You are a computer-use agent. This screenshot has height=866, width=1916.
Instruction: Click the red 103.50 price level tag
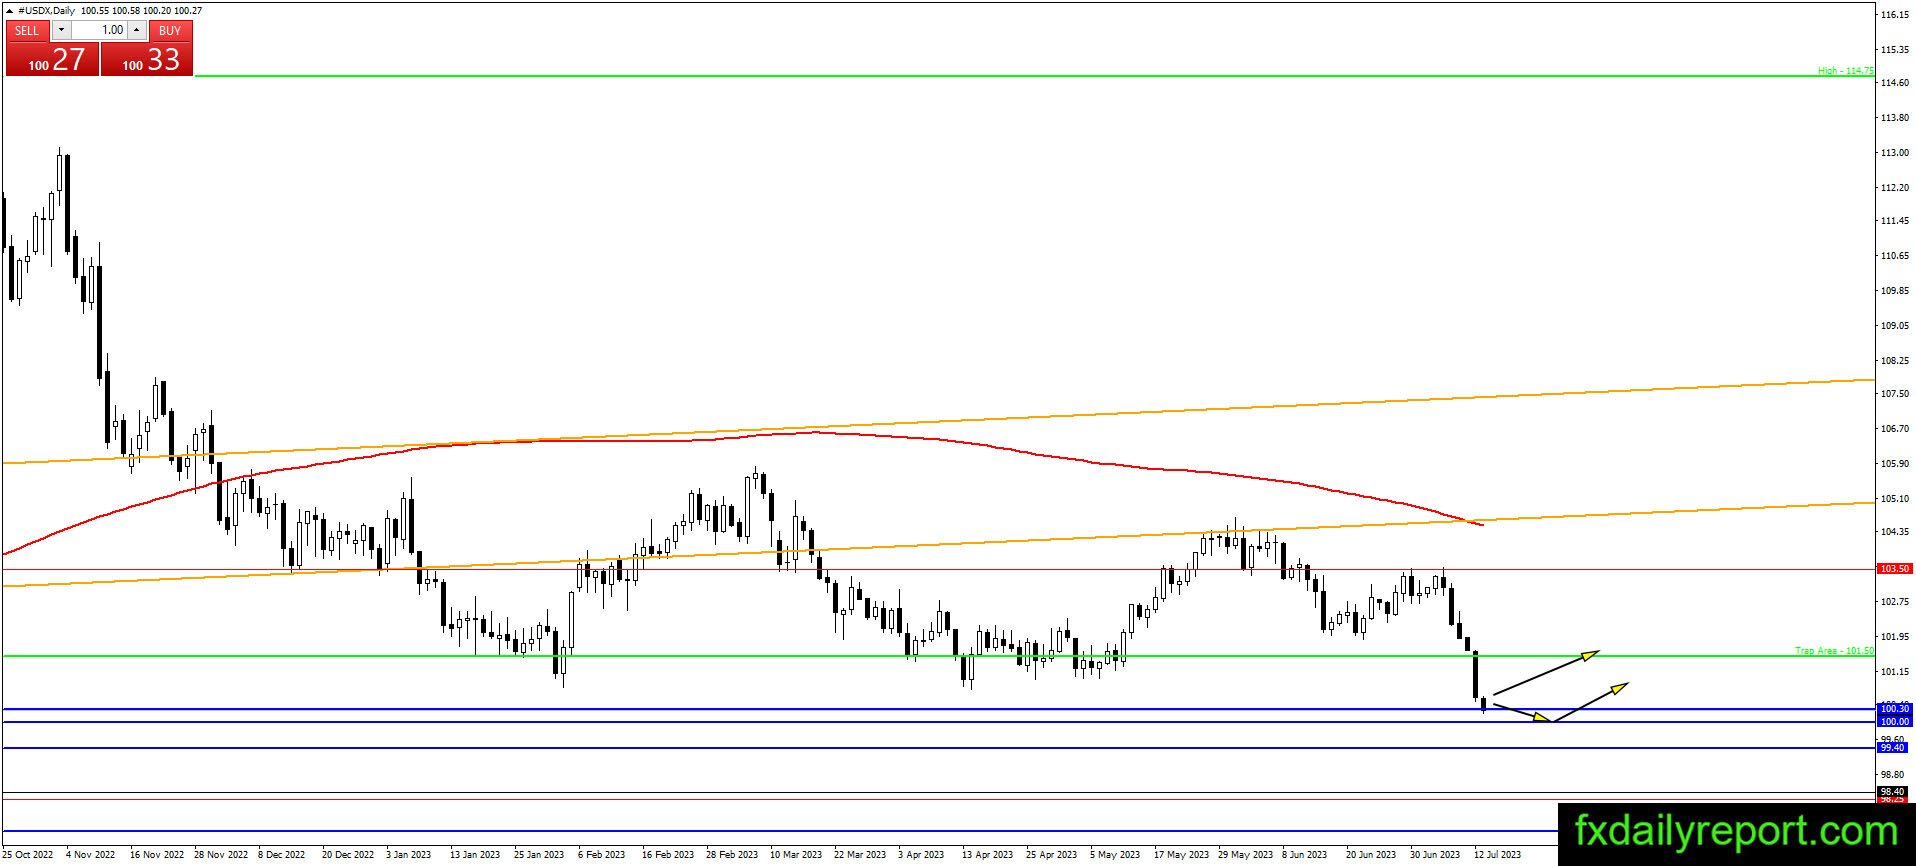point(1894,569)
